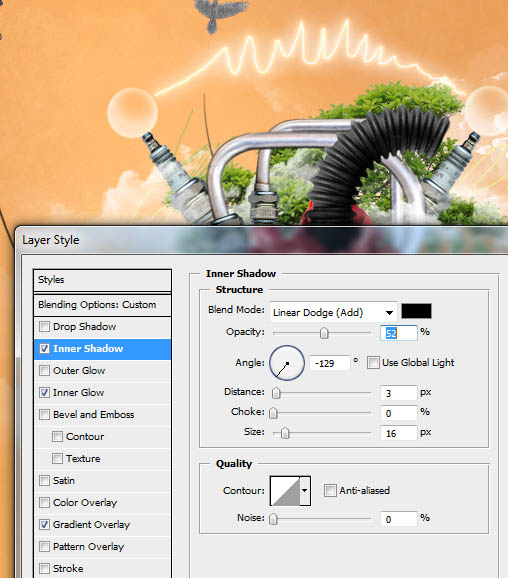Enable the Stroke checkbox
The width and height of the screenshot is (508, 578).
[x=45, y=569]
